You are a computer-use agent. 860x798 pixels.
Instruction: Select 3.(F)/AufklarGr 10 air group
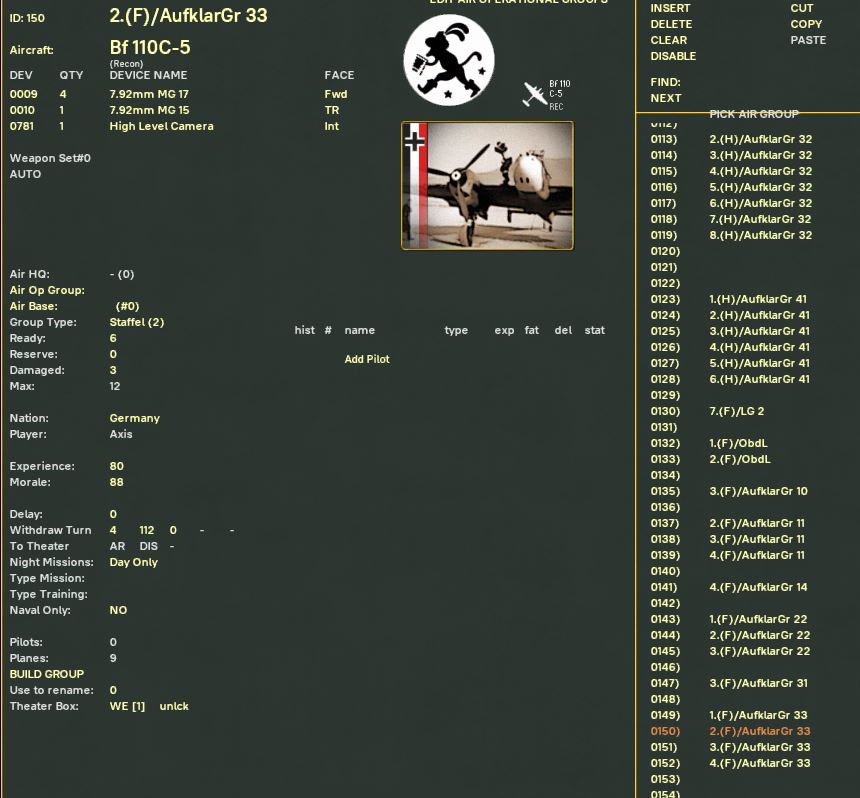[x=758, y=491]
